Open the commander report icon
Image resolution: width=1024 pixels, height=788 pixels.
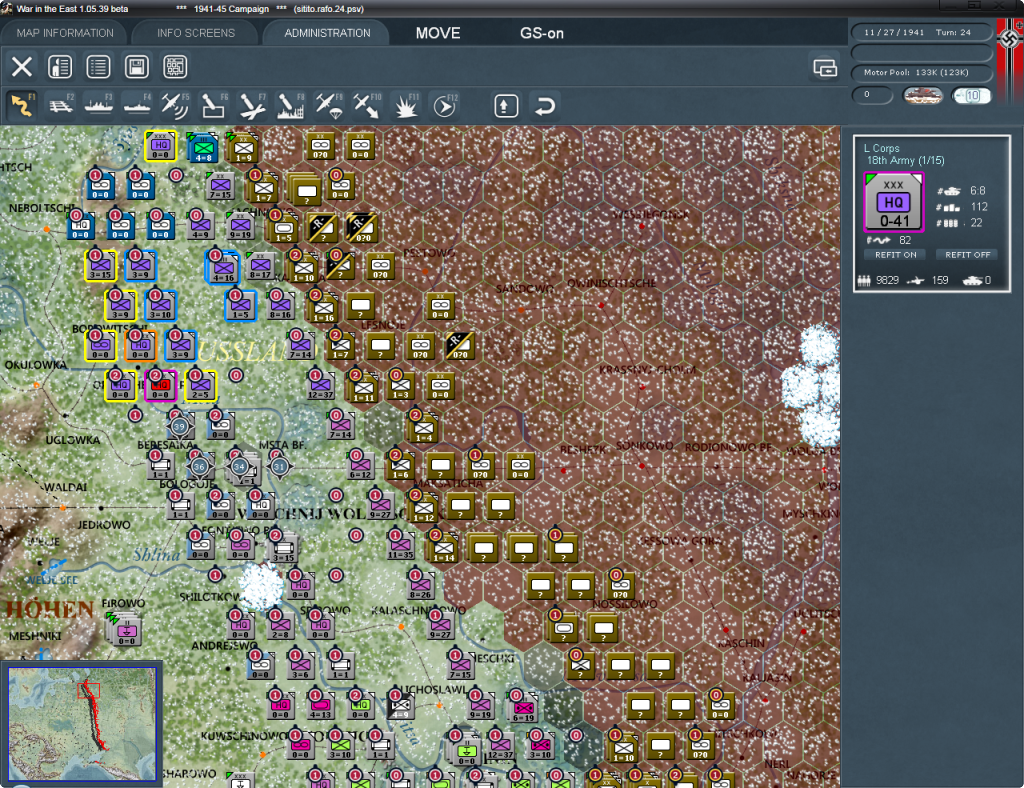tap(60, 67)
